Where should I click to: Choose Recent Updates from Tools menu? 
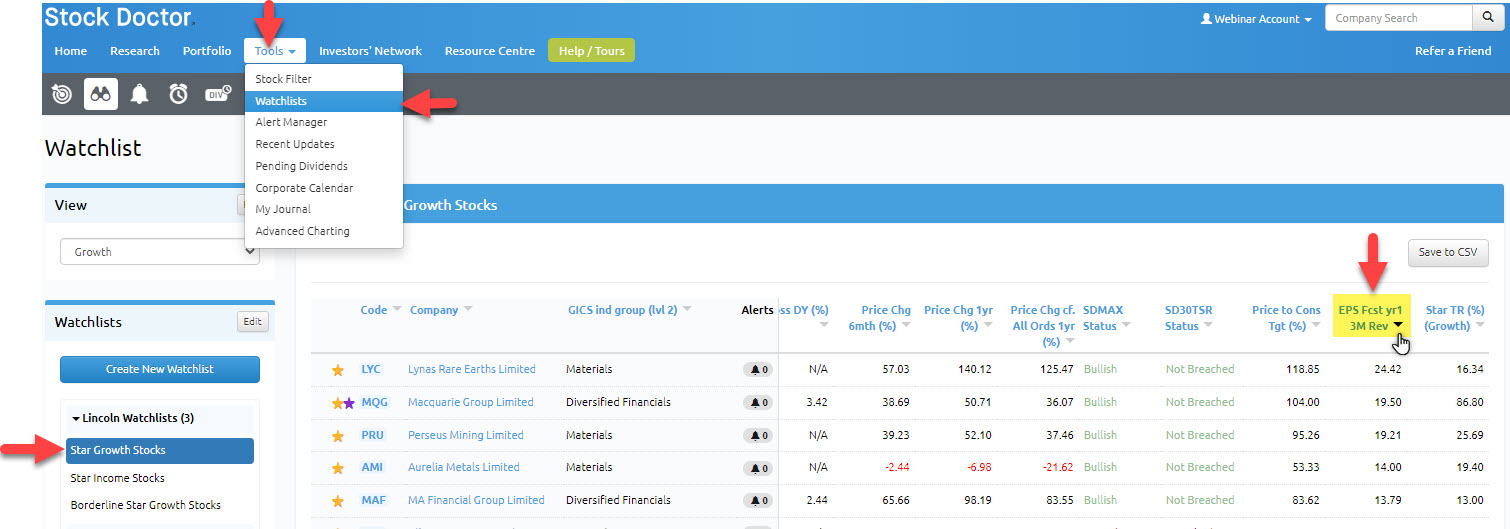[323, 144]
